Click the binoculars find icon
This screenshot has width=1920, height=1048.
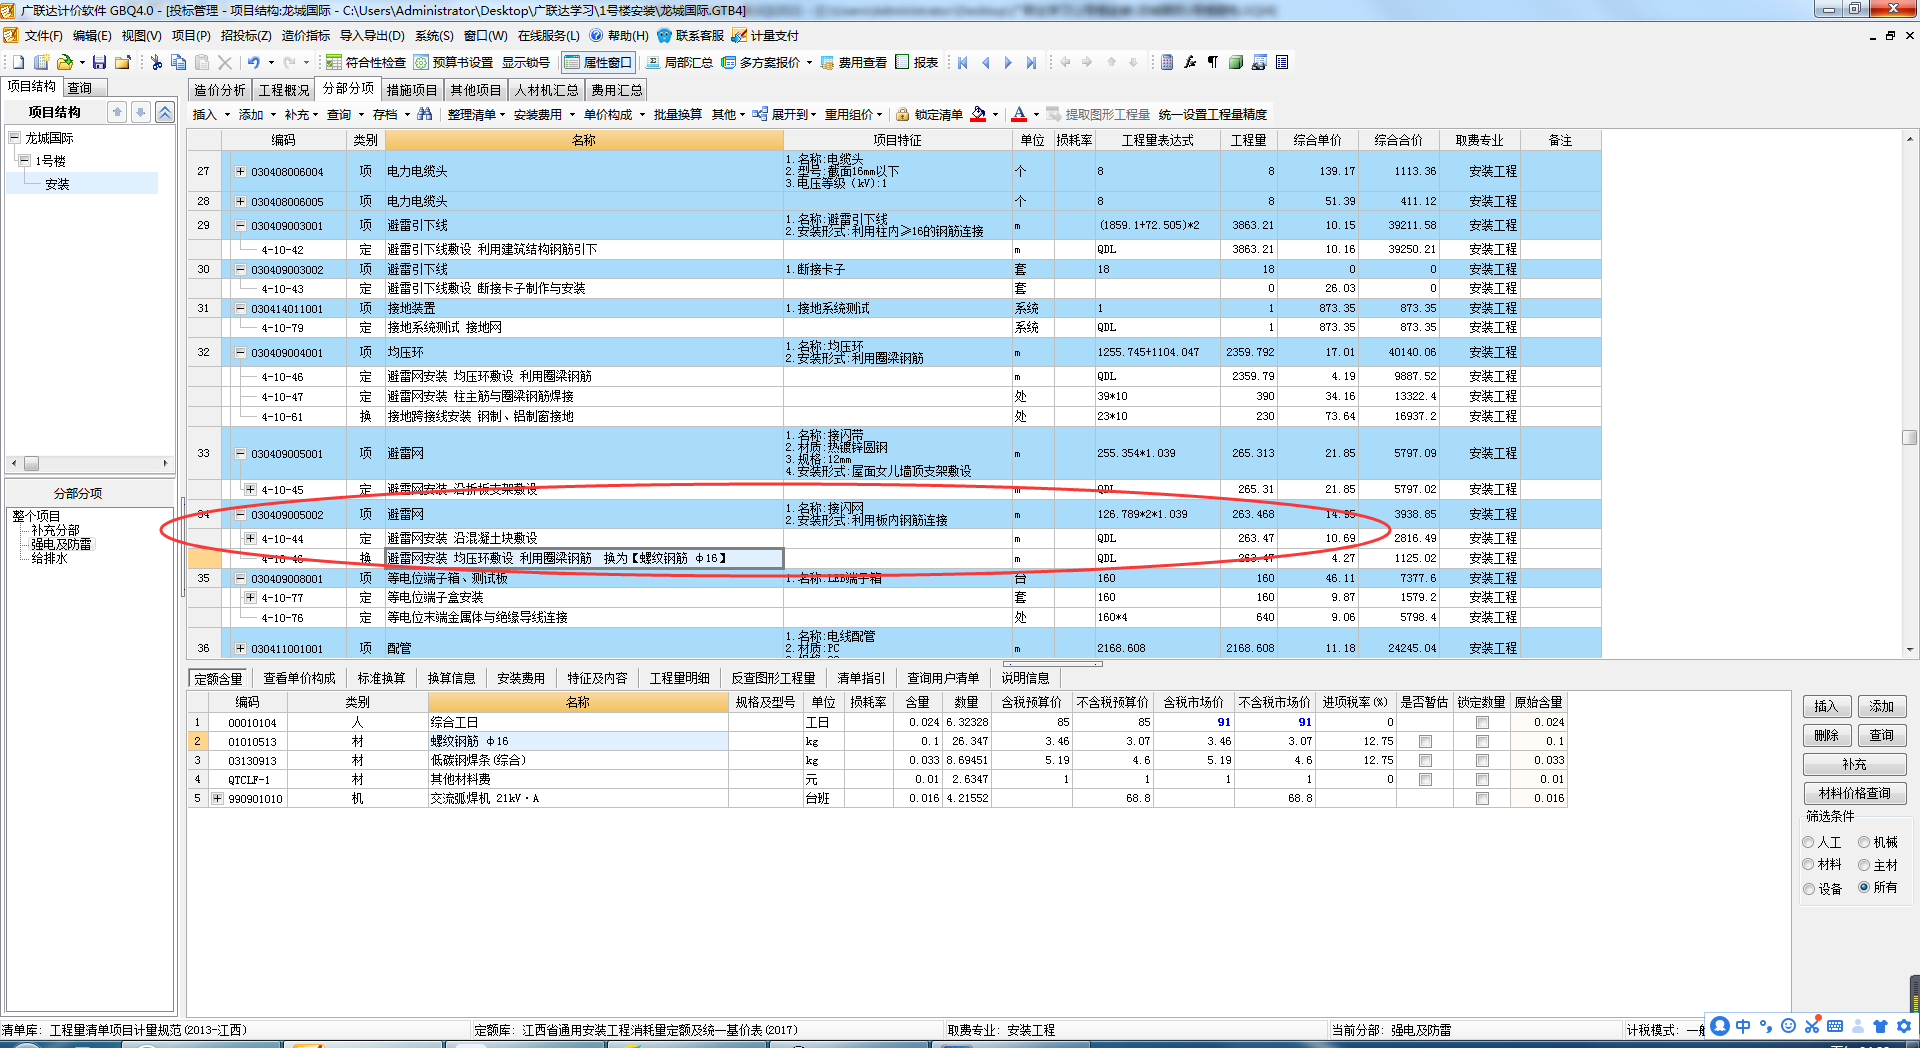425,114
